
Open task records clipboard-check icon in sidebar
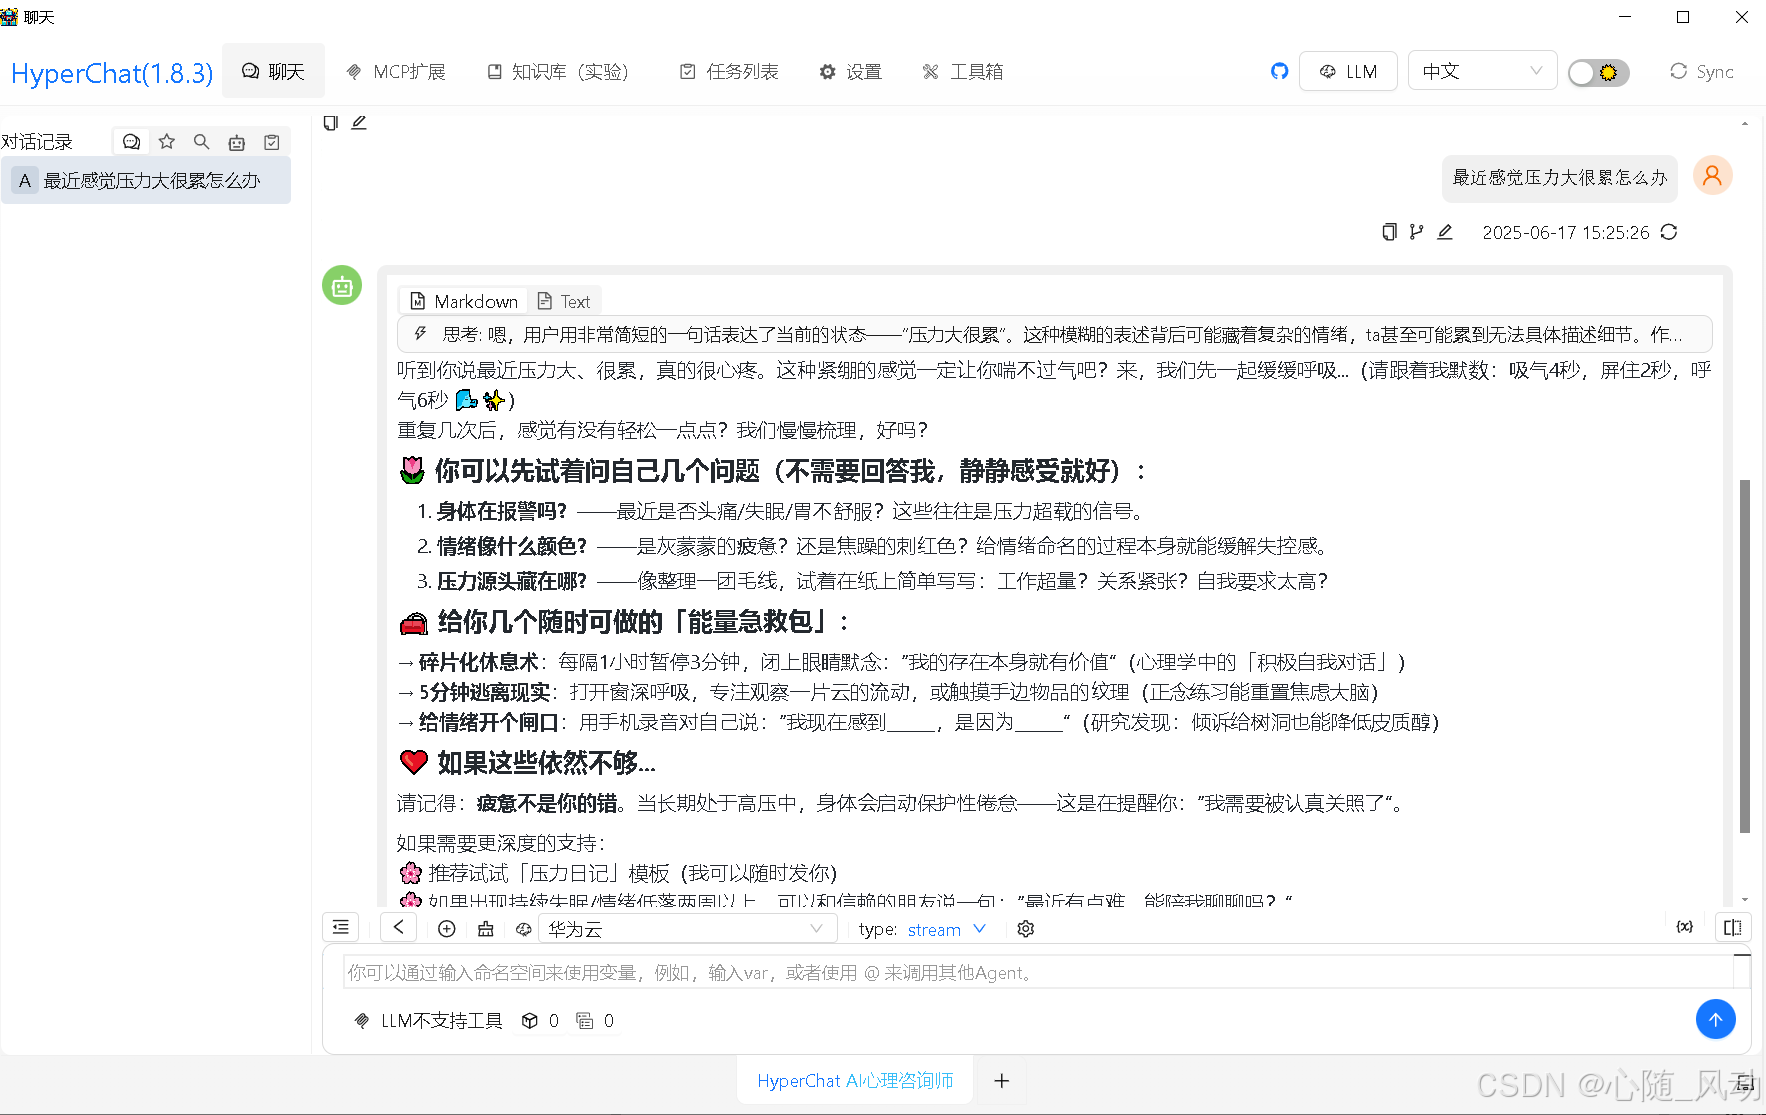click(272, 142)
